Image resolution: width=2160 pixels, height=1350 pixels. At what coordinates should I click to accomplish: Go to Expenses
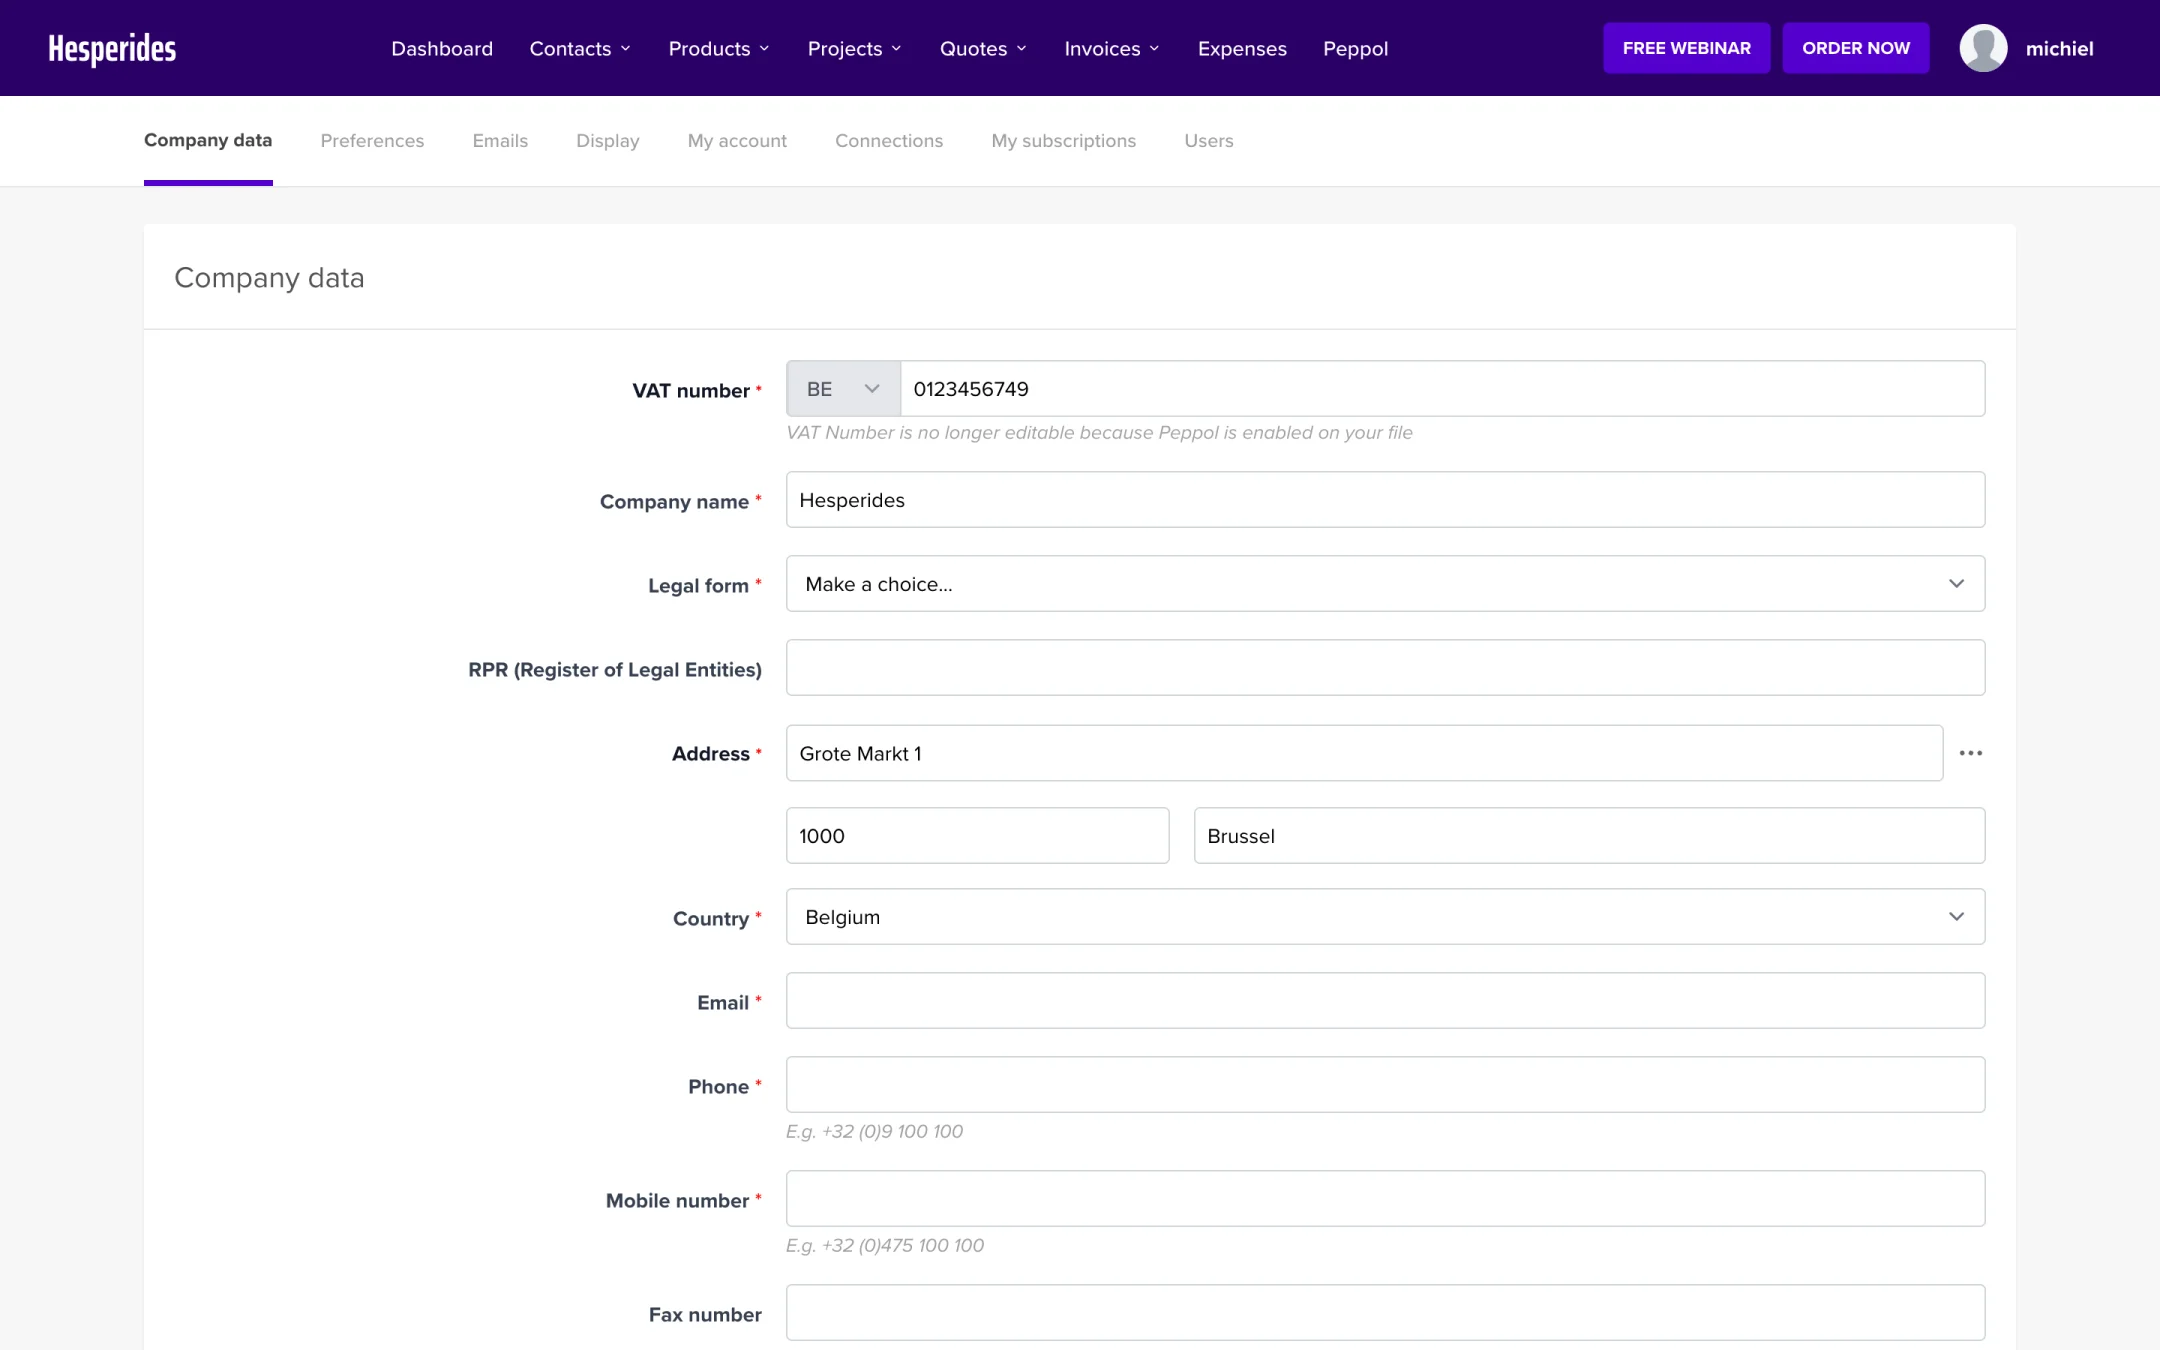(1242, 48)
